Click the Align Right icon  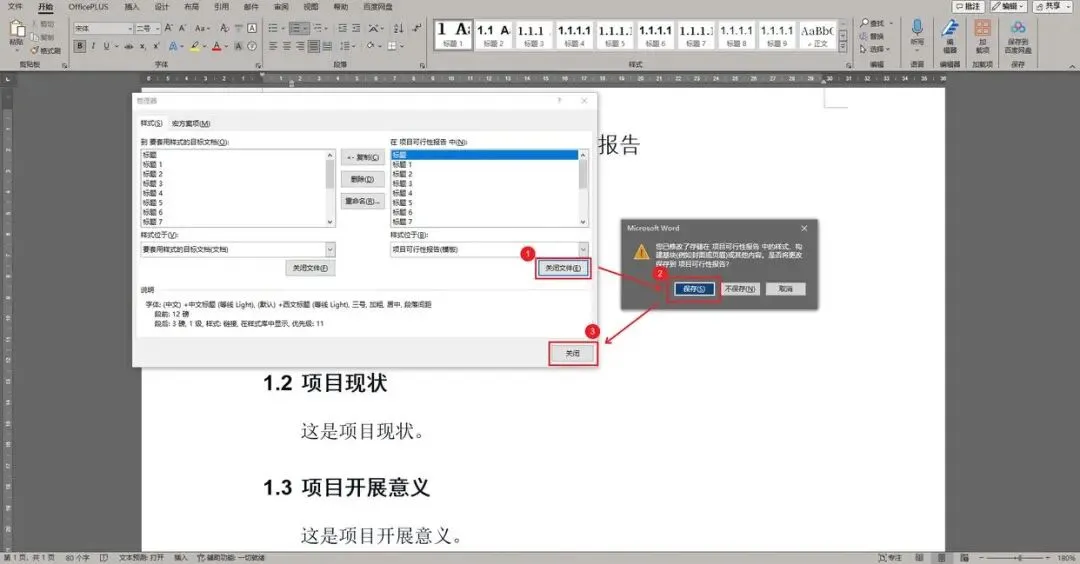tap(300, 46)
